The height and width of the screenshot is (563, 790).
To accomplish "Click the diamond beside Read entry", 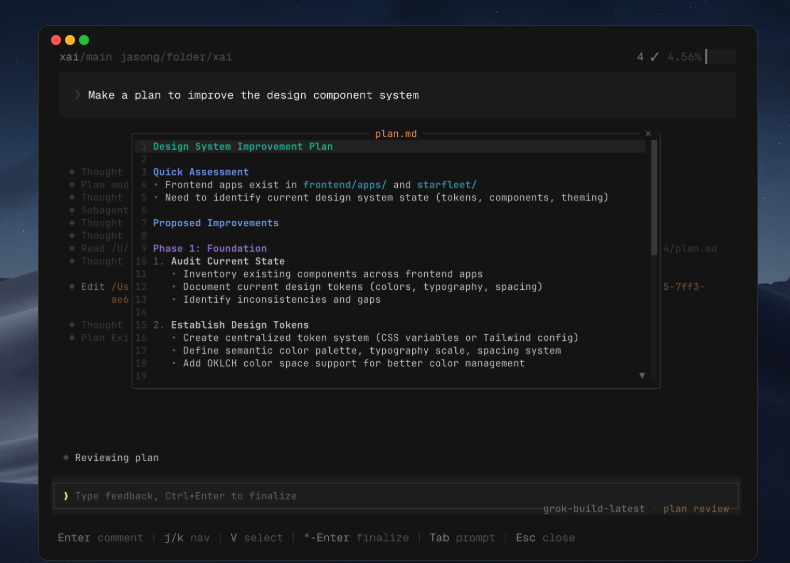I will tap(72, 248).
